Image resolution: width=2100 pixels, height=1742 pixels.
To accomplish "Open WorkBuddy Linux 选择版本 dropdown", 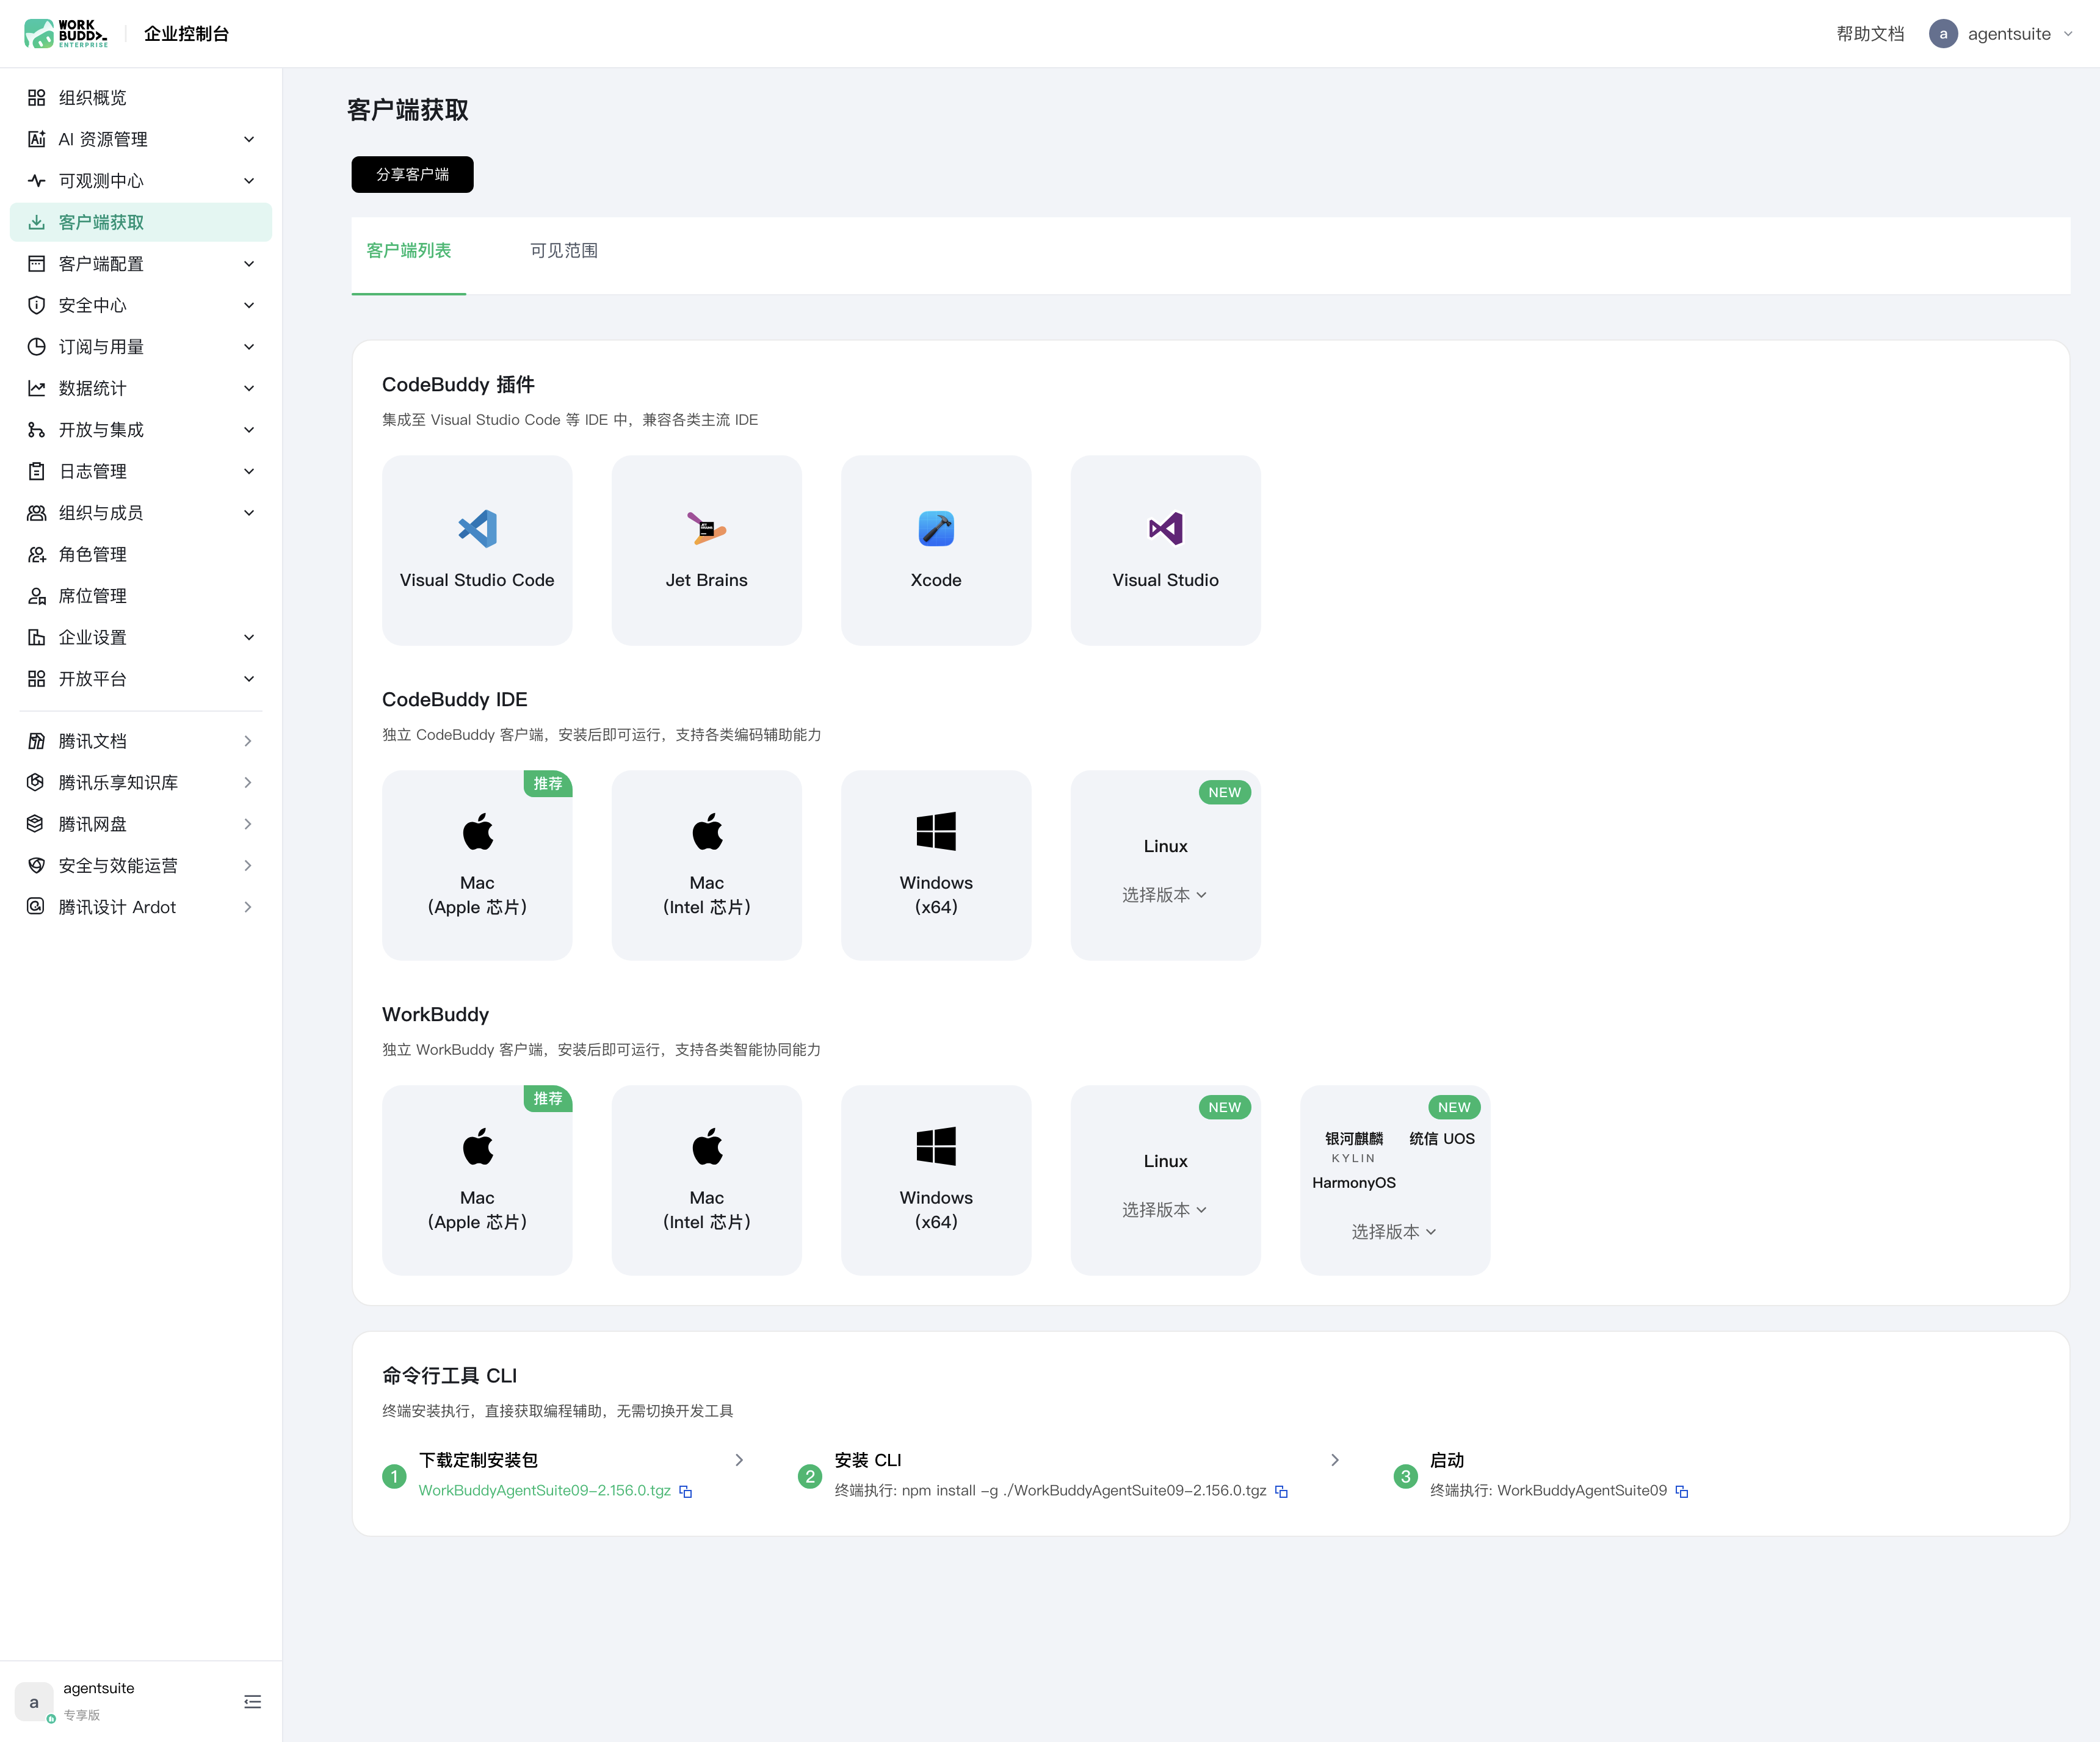I will pos(1164,1210).
